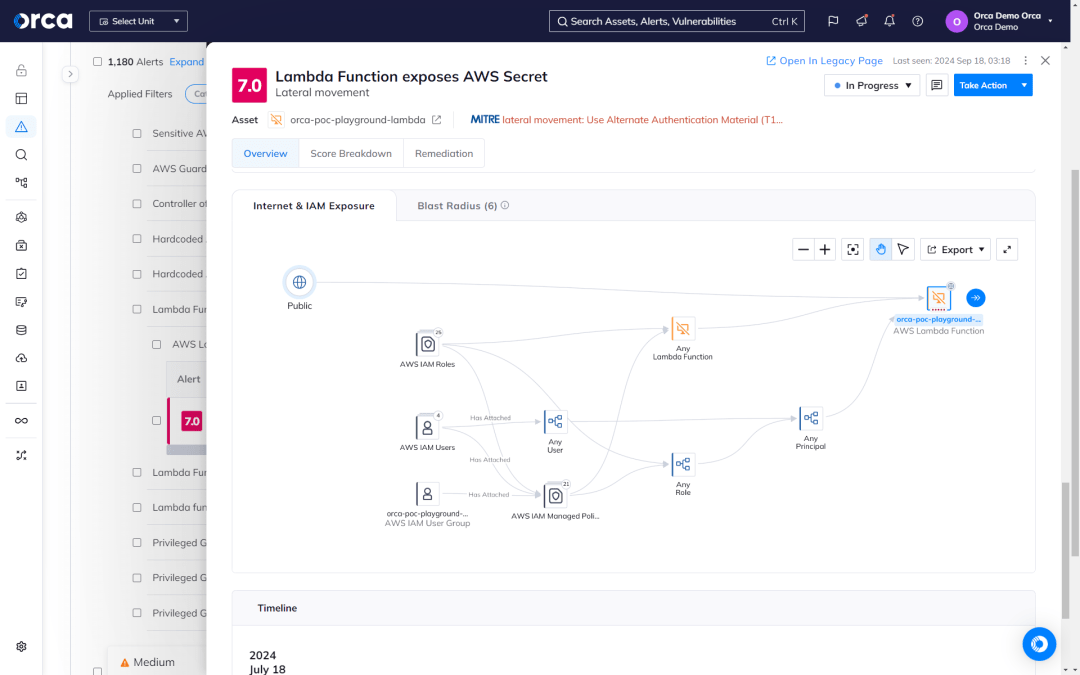The image size is (1080, 675).
Task: Open the compliance checklist sidebar icon
Action: (21, 273)
